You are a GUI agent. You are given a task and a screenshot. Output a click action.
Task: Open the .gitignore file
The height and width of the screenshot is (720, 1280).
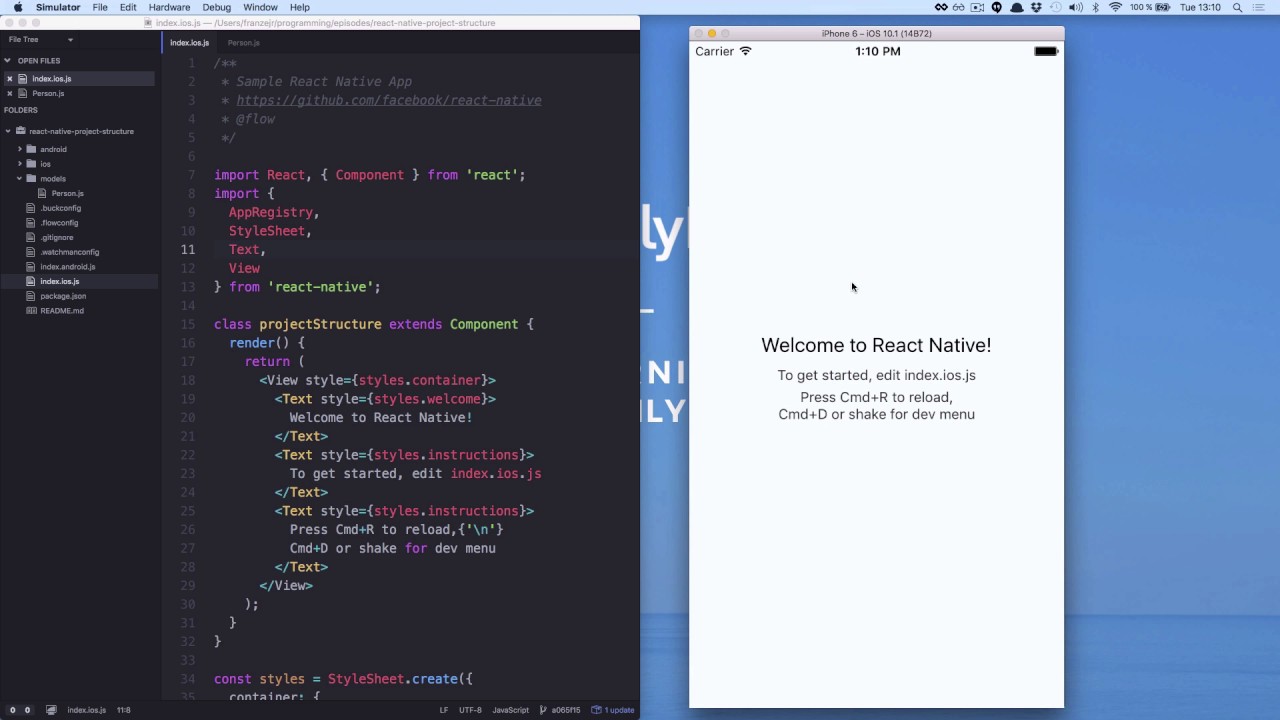tap(57, 238)
